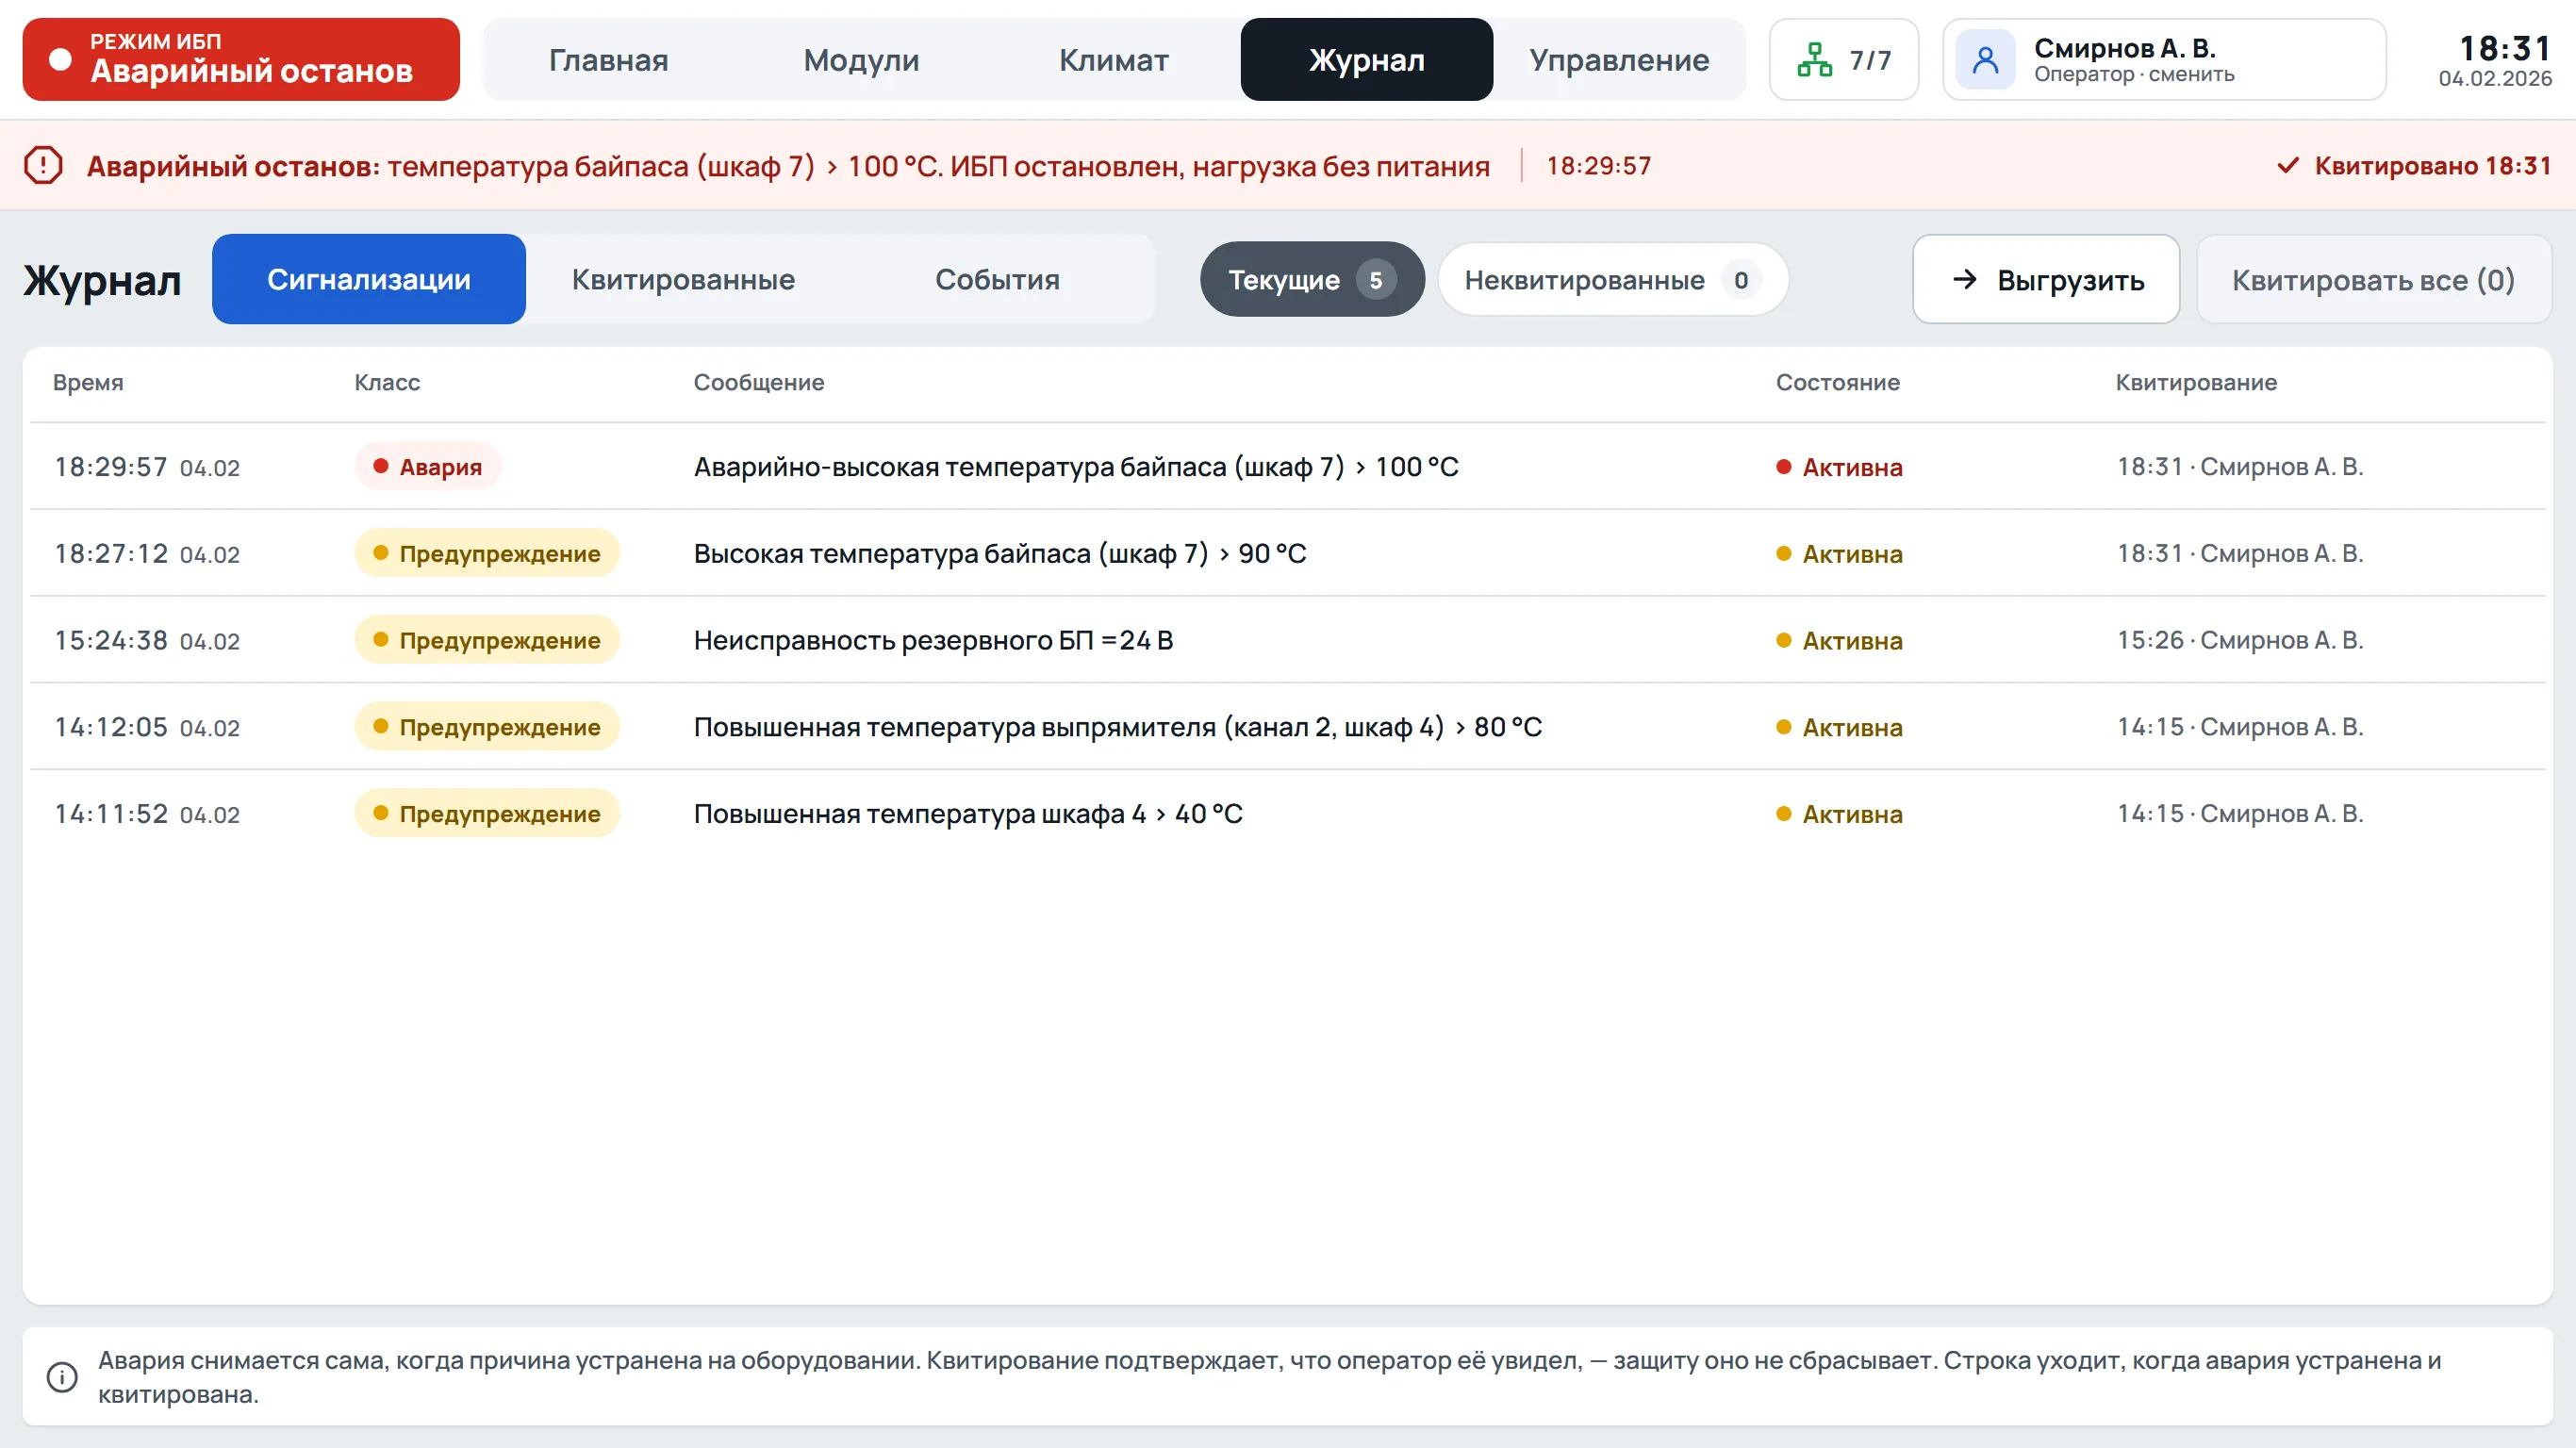Click the acknowledgement 15:26 · Смирнов А. В.

click(2240, 640)
